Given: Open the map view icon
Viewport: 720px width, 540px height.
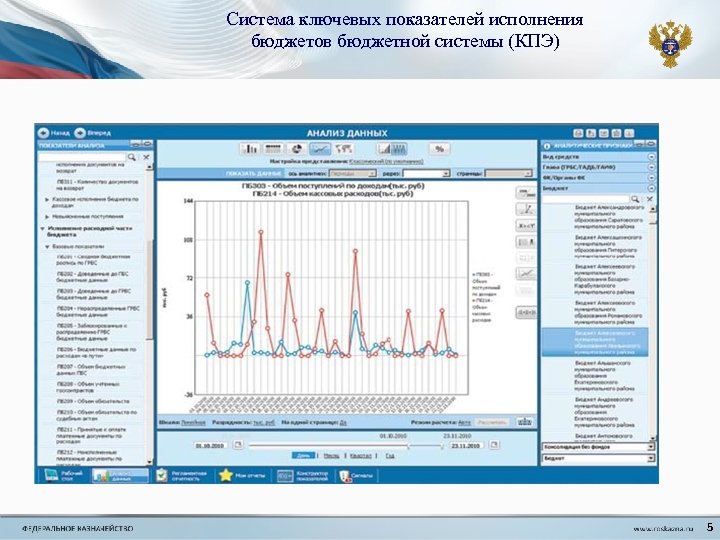Looking at the screenshot, I should click(x=343, y=149).
